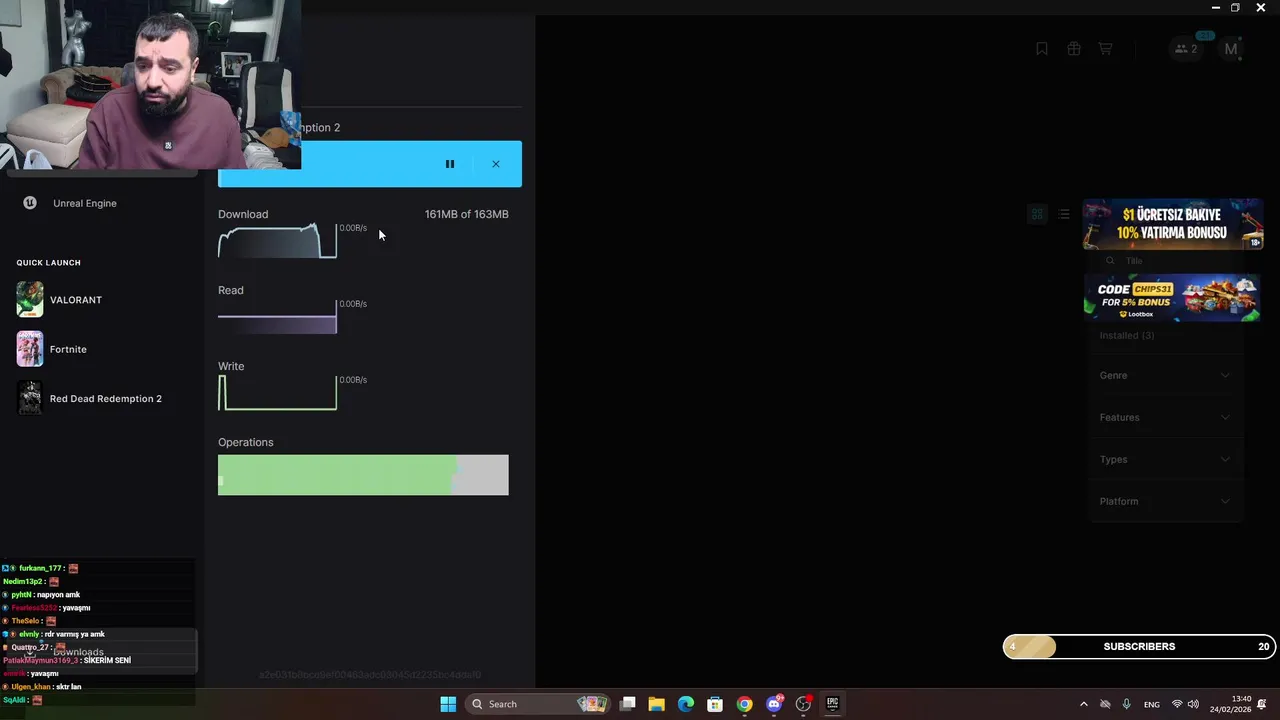
Task: Click the Title search field
Action: 1165,261
